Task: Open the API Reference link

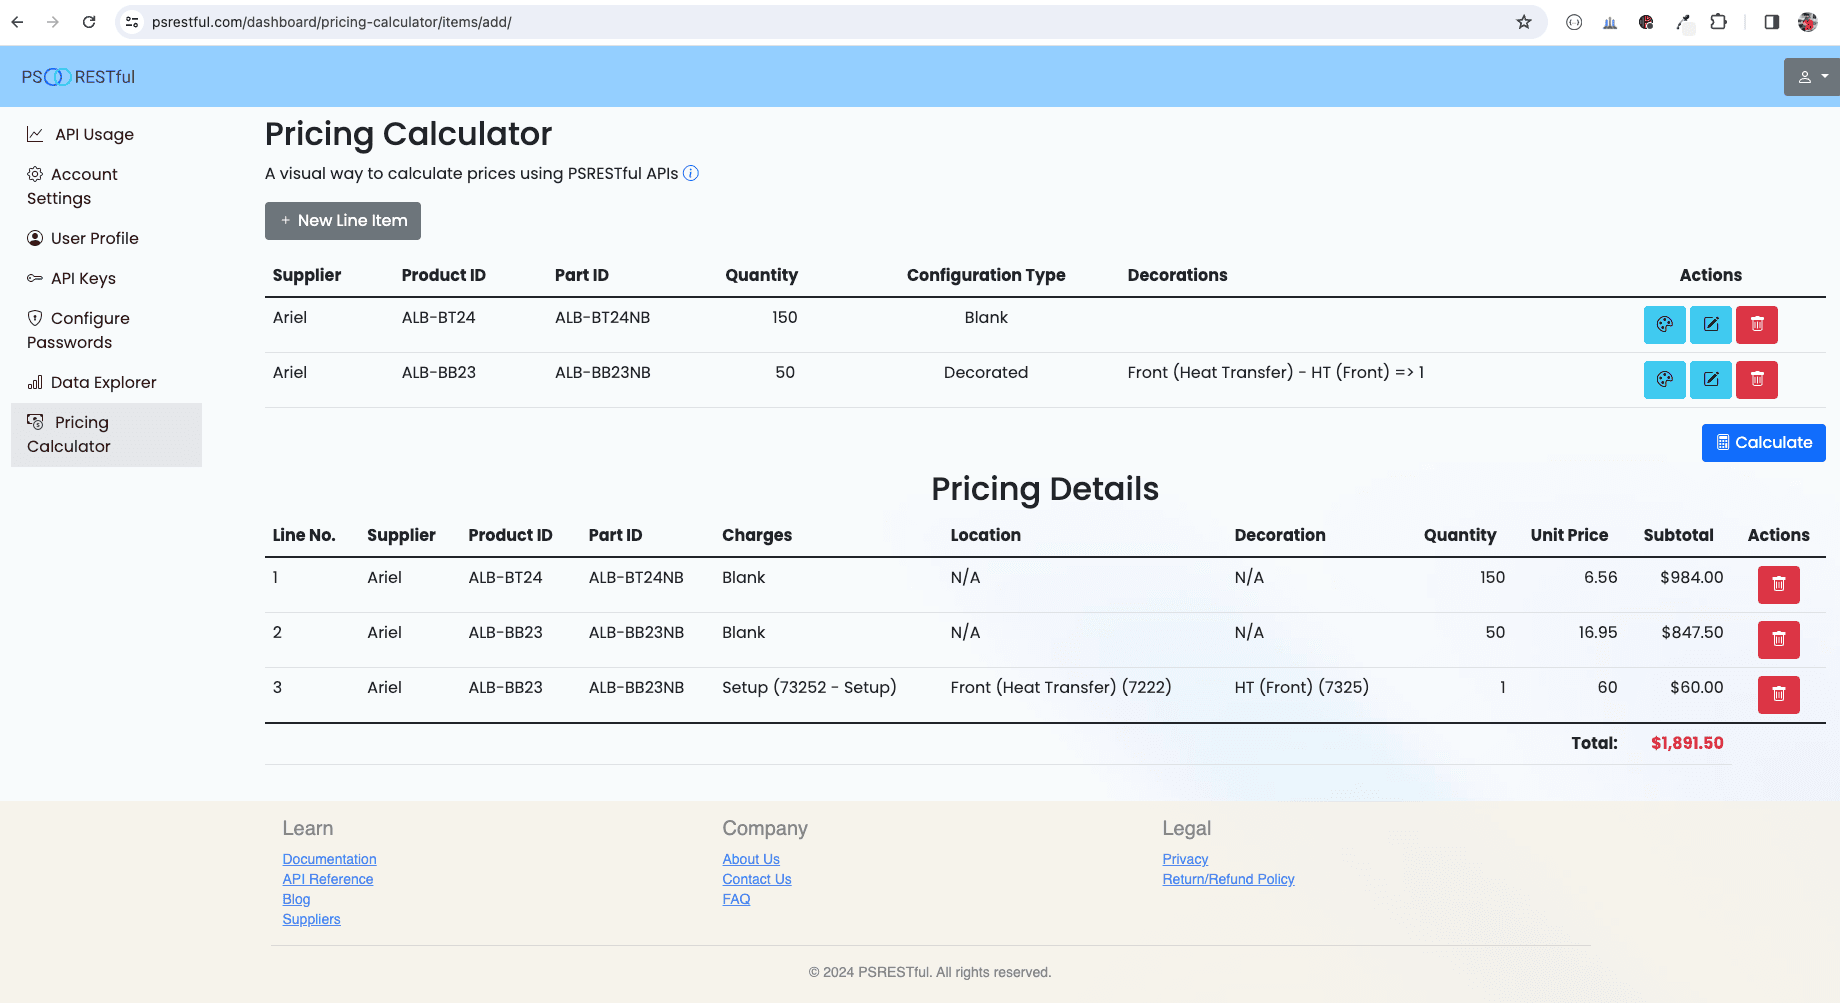Action: tap(327, 879)
